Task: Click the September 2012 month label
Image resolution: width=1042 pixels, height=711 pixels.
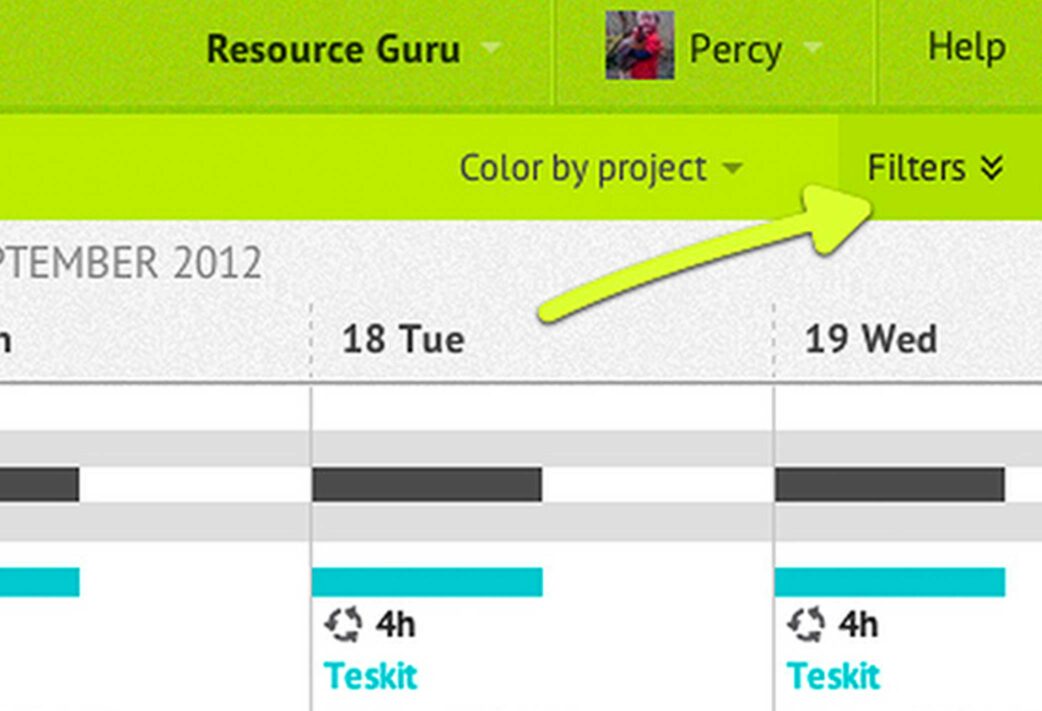Action: [131, 263]
